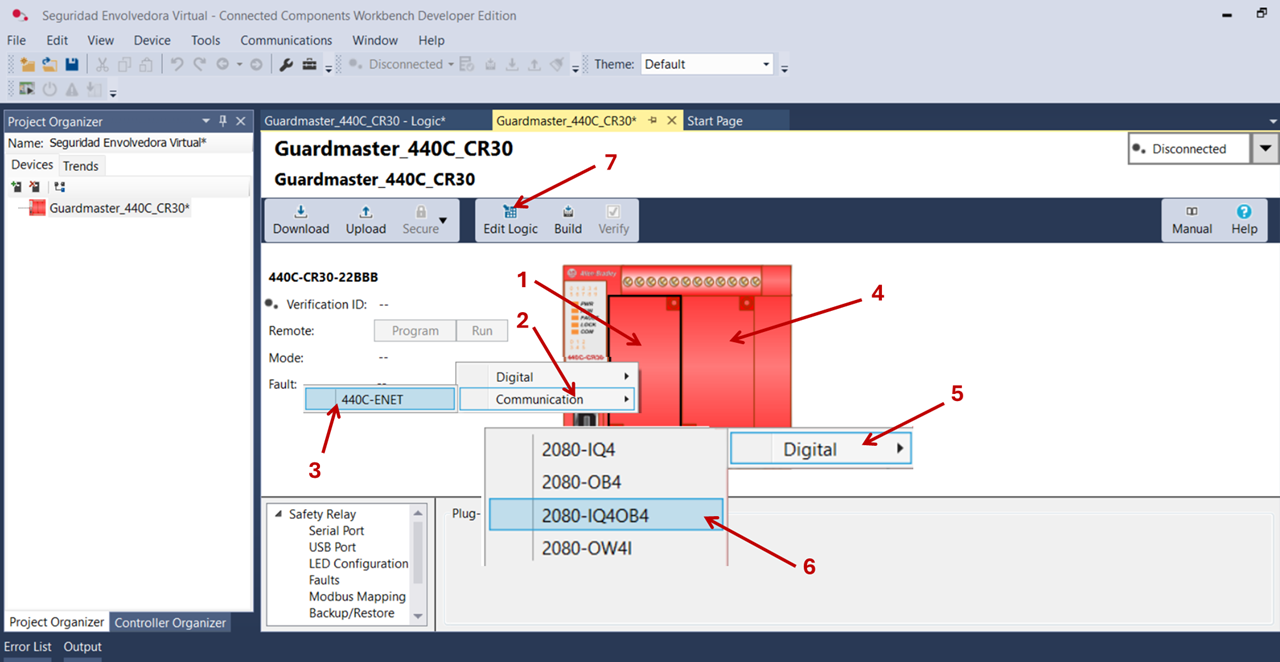The height and width of the screenshot is (662, 1280).
Task: Open the toolbar Disconnected dropdown arrow
Action: click(x=451, y=64)
